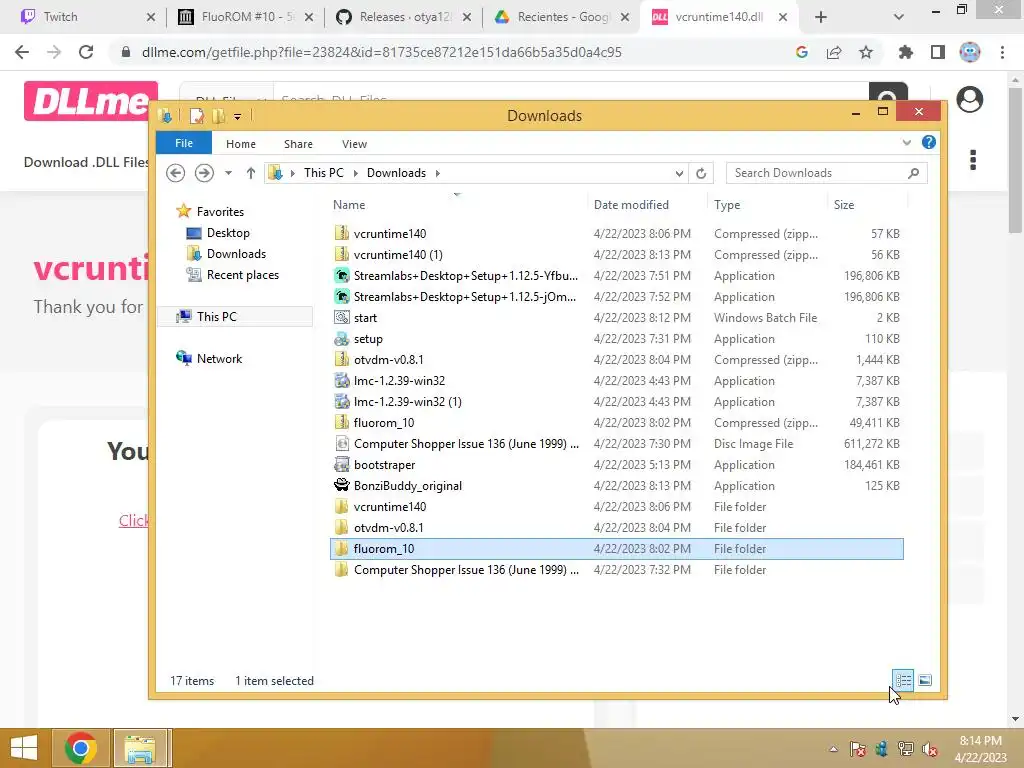Open Chrome extensions puzzle icon
The height and width of the screenshot is (768, 1024).
point(905,52)
